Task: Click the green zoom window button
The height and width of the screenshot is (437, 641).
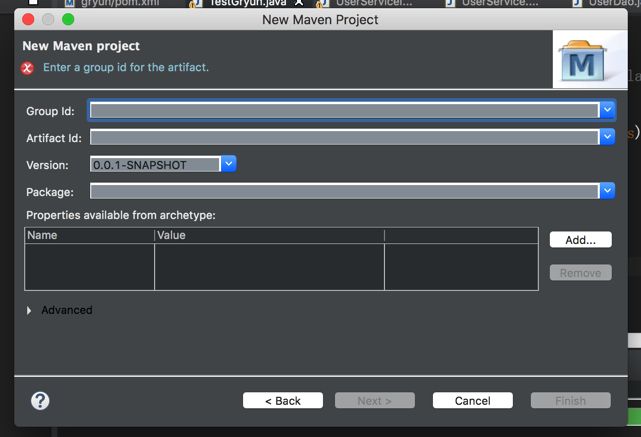Action: click(68, 19)
